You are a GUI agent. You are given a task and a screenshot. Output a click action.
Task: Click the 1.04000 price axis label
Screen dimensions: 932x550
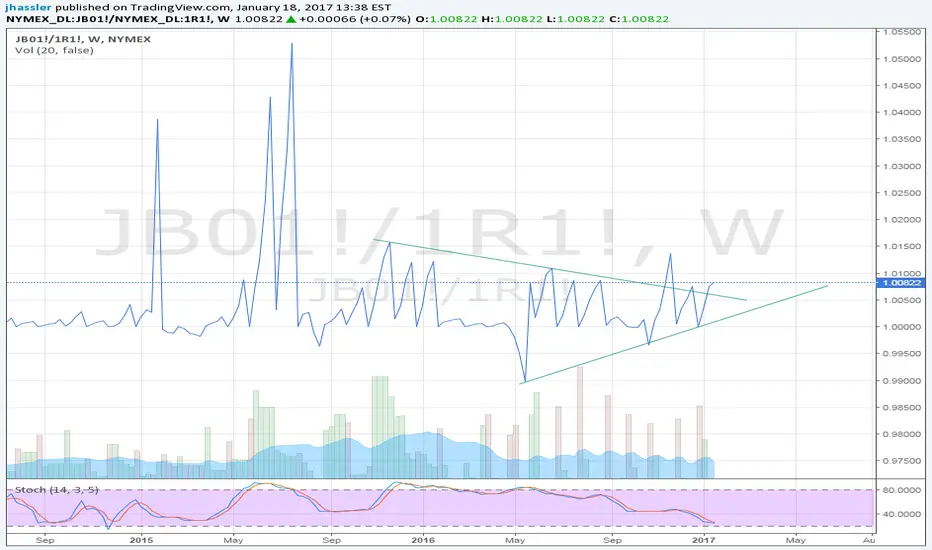(x=902, y=112)
